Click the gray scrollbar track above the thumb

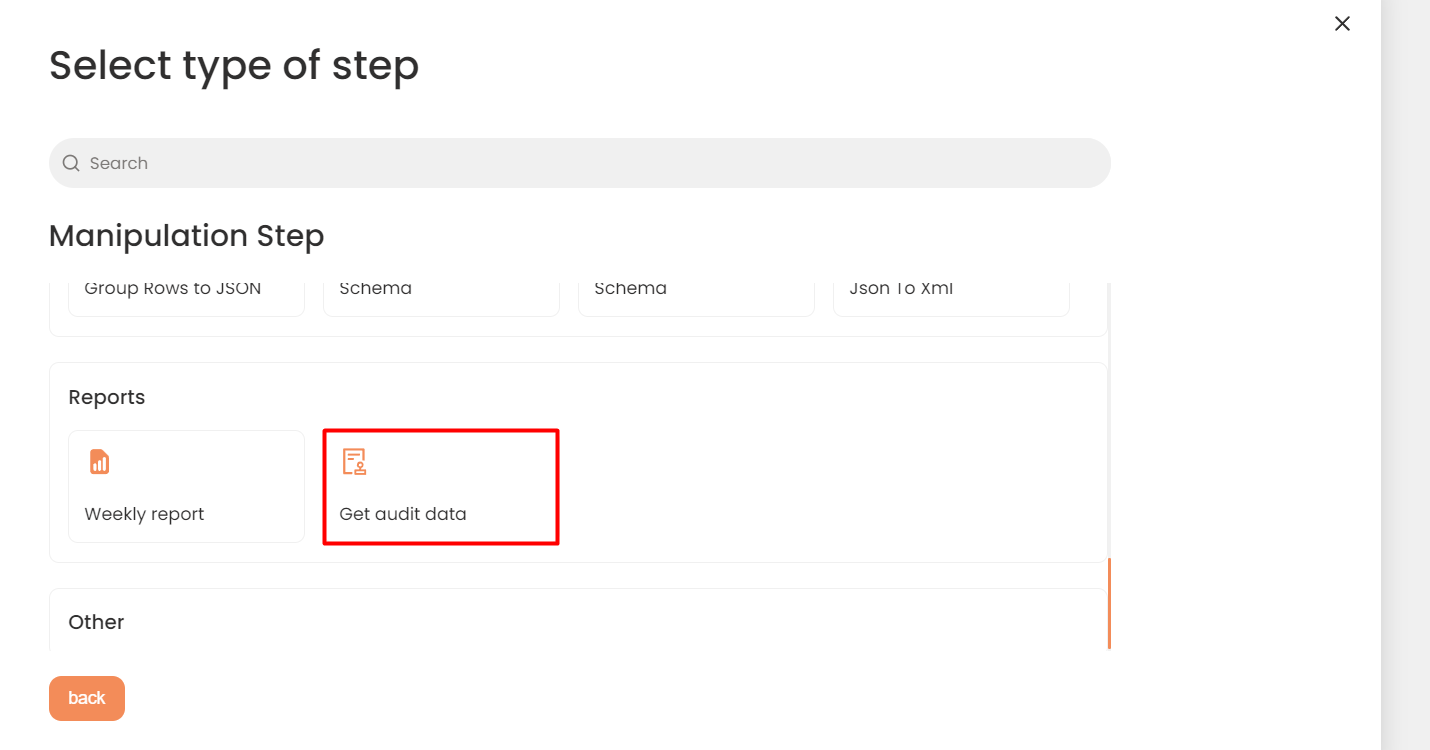pos(1108,420)
